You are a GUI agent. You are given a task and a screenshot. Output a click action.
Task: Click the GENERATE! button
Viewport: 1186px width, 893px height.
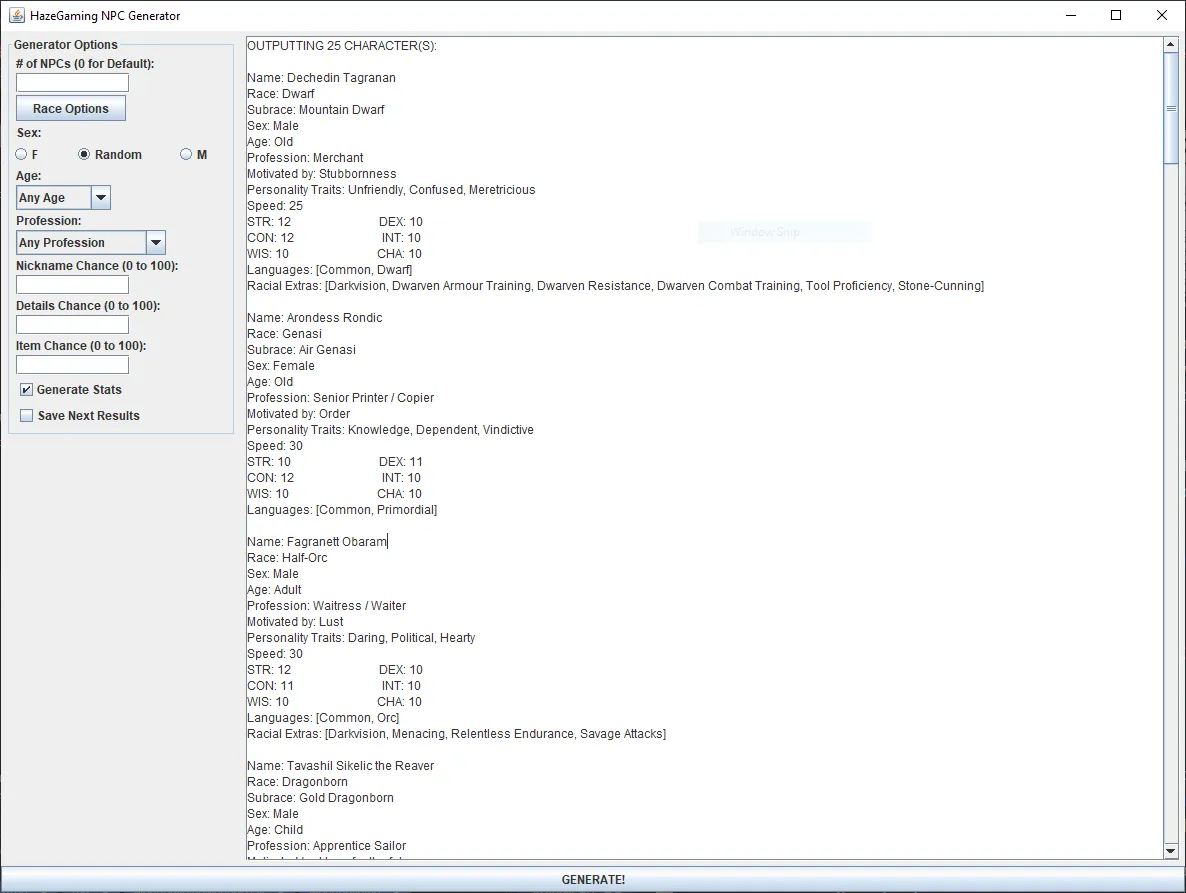click(593, 879)
